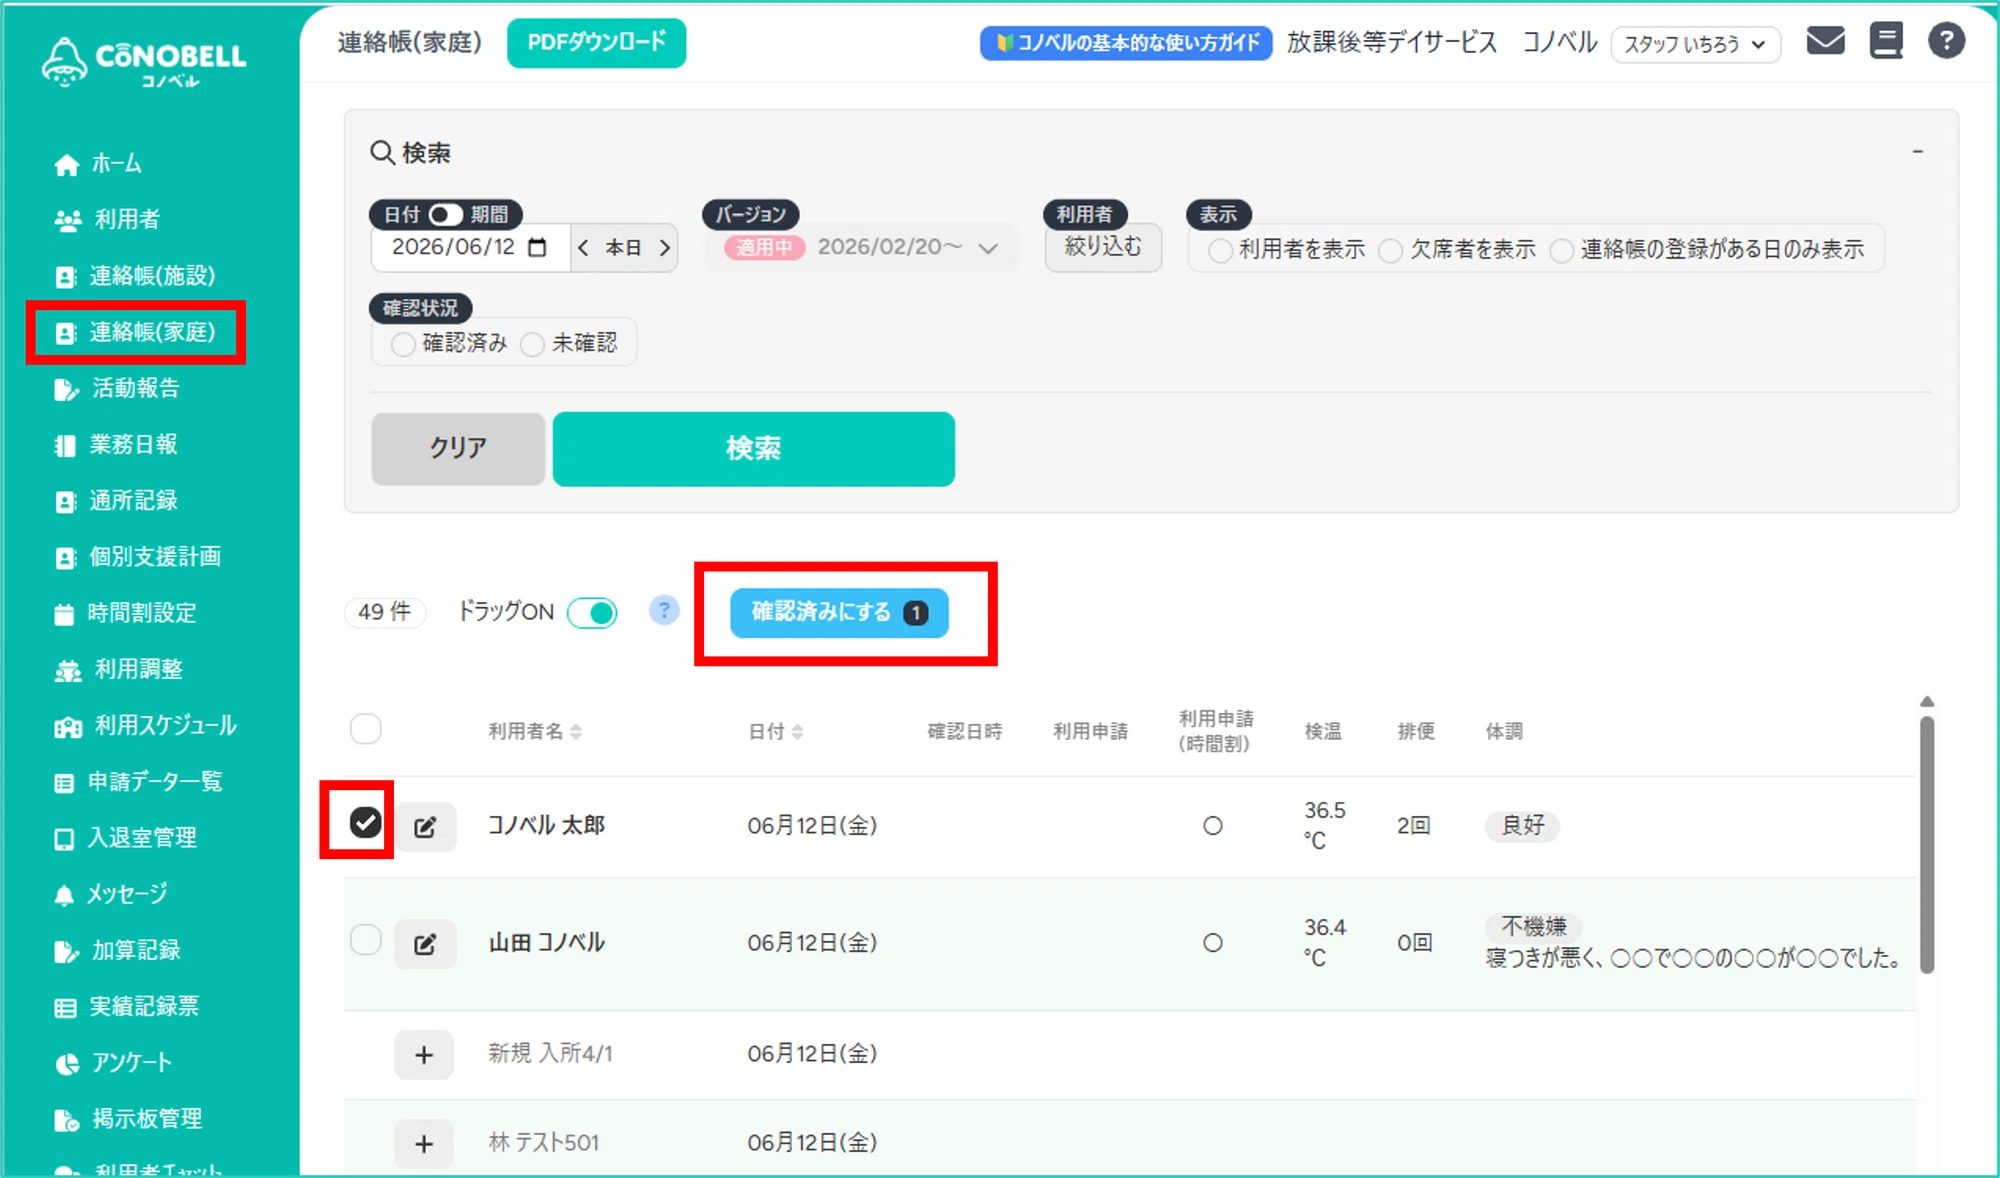Click the 49 件 count label
Viewport: 2000px width, 1178px height.
coord(385,611)
